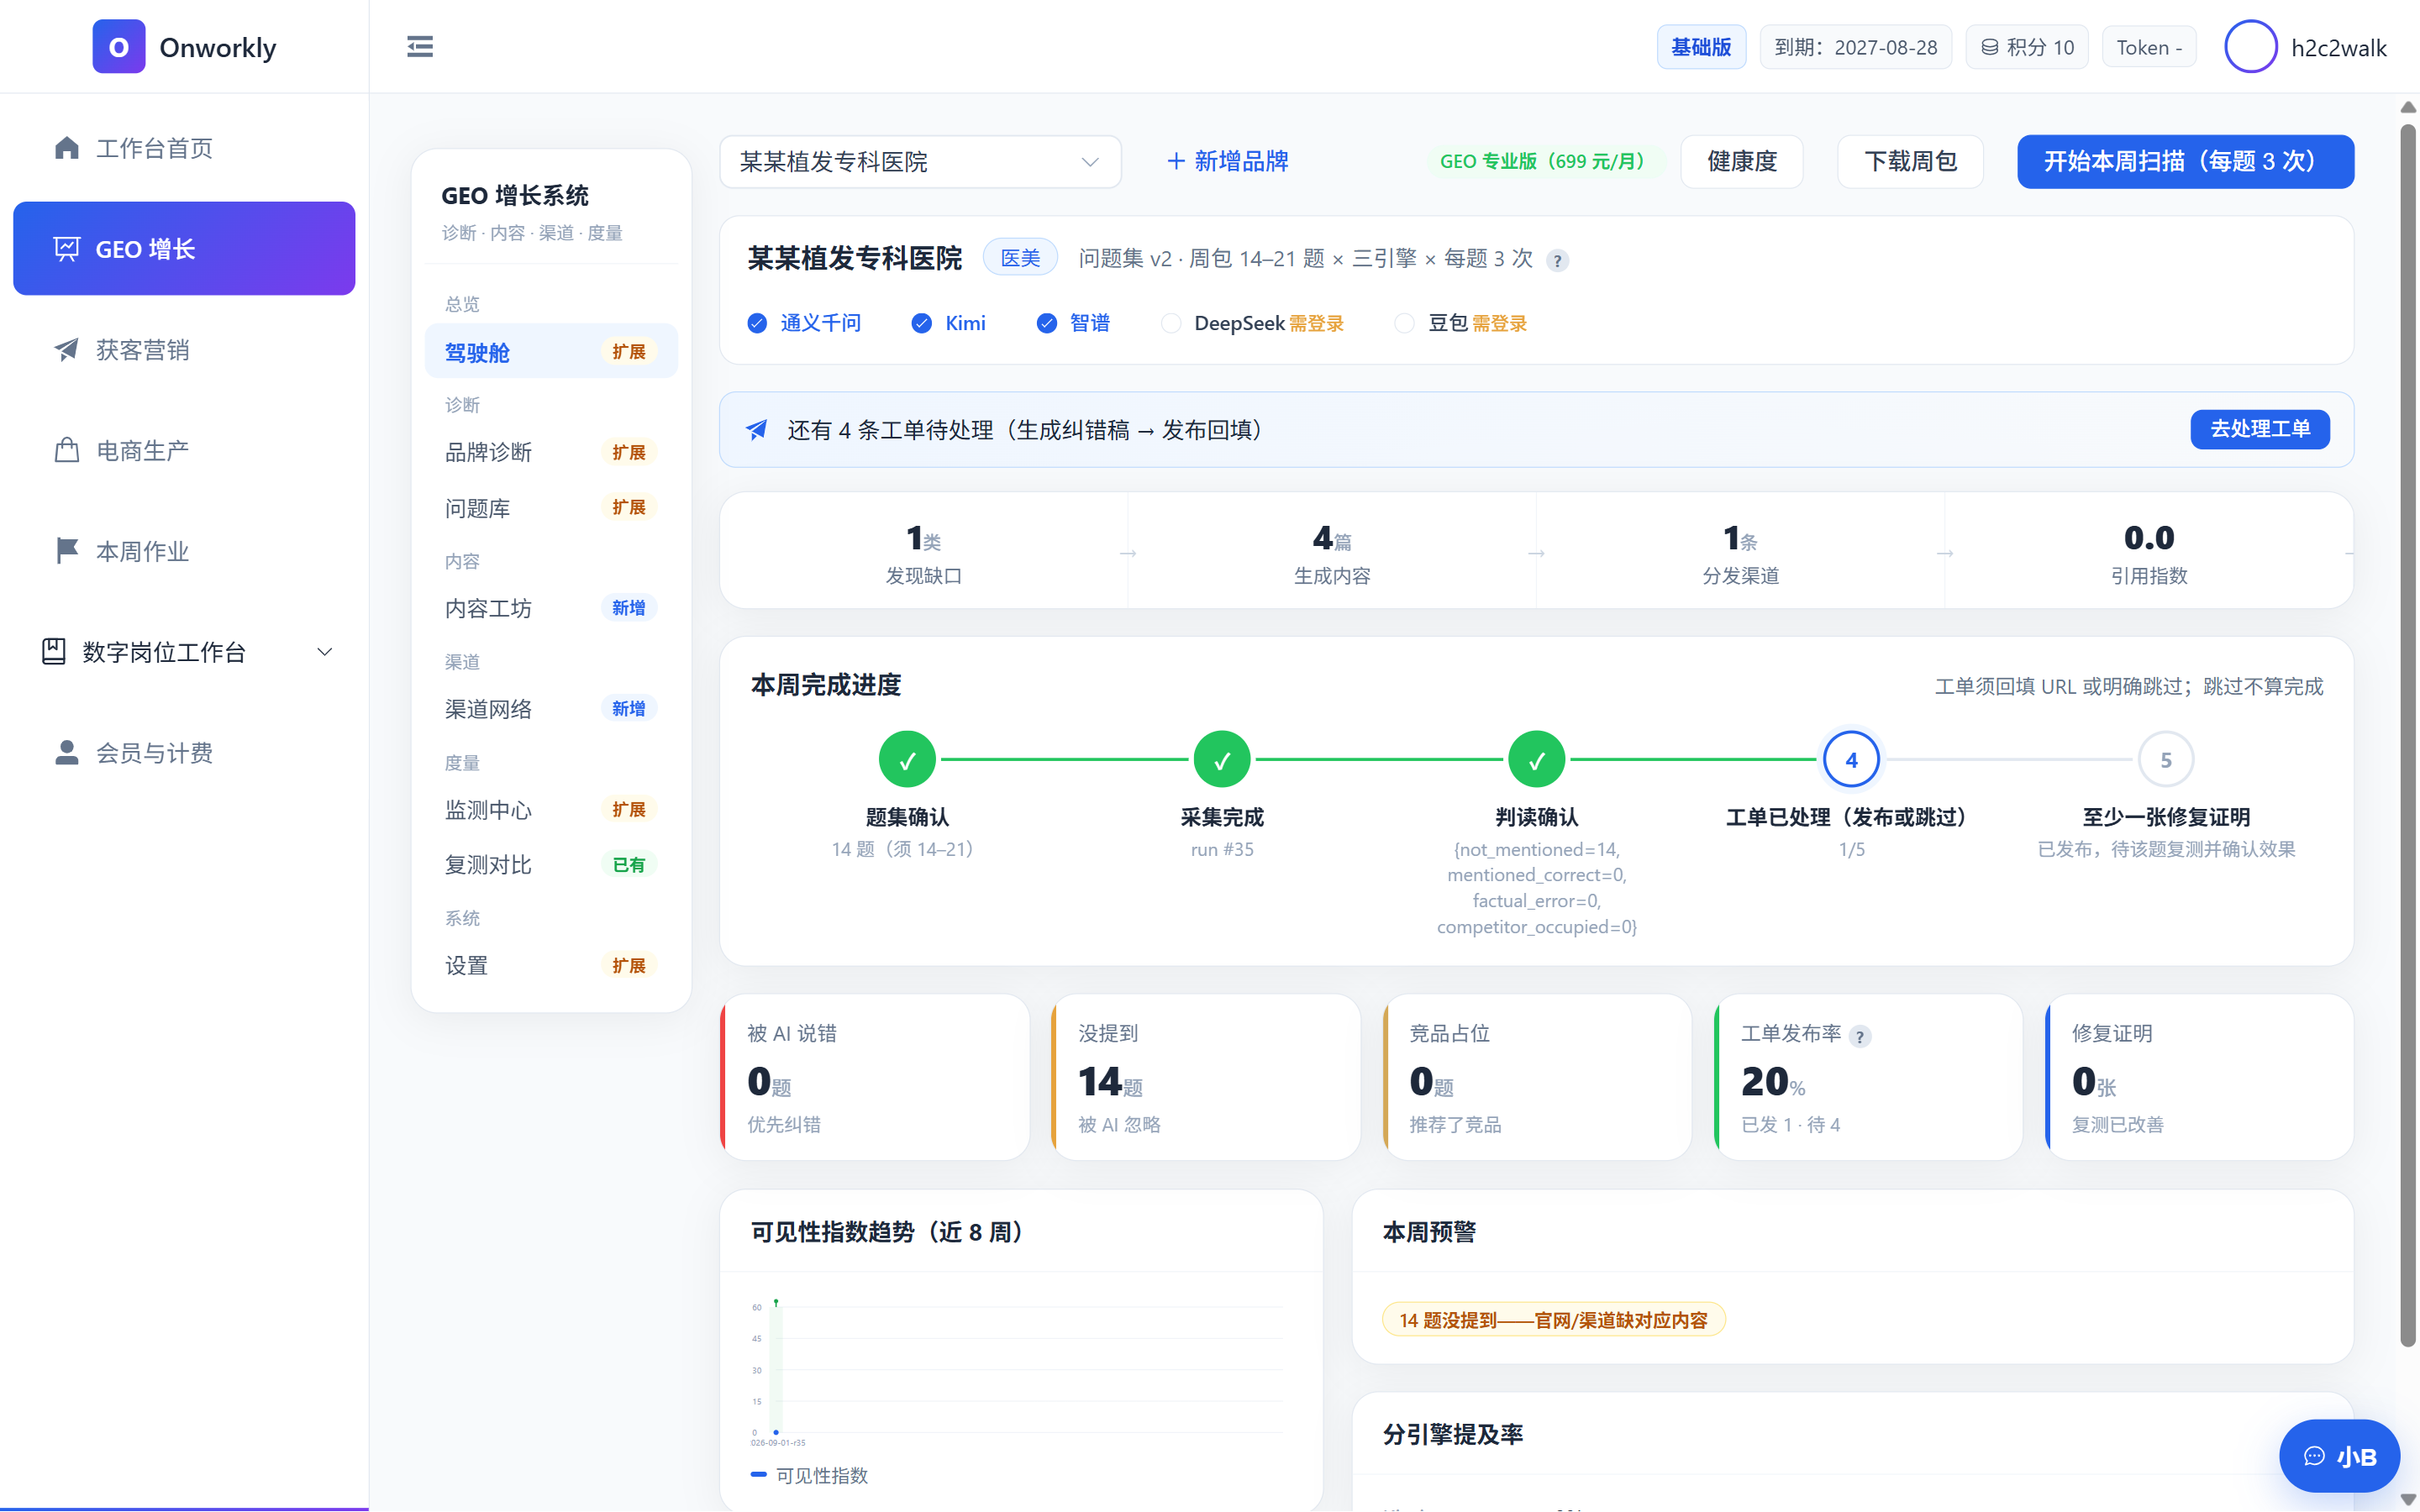The width and height of the screenshot is (2420, 1512).
Task: Click the 14 题没提到 warning tag
Action: point(1553,1320)
